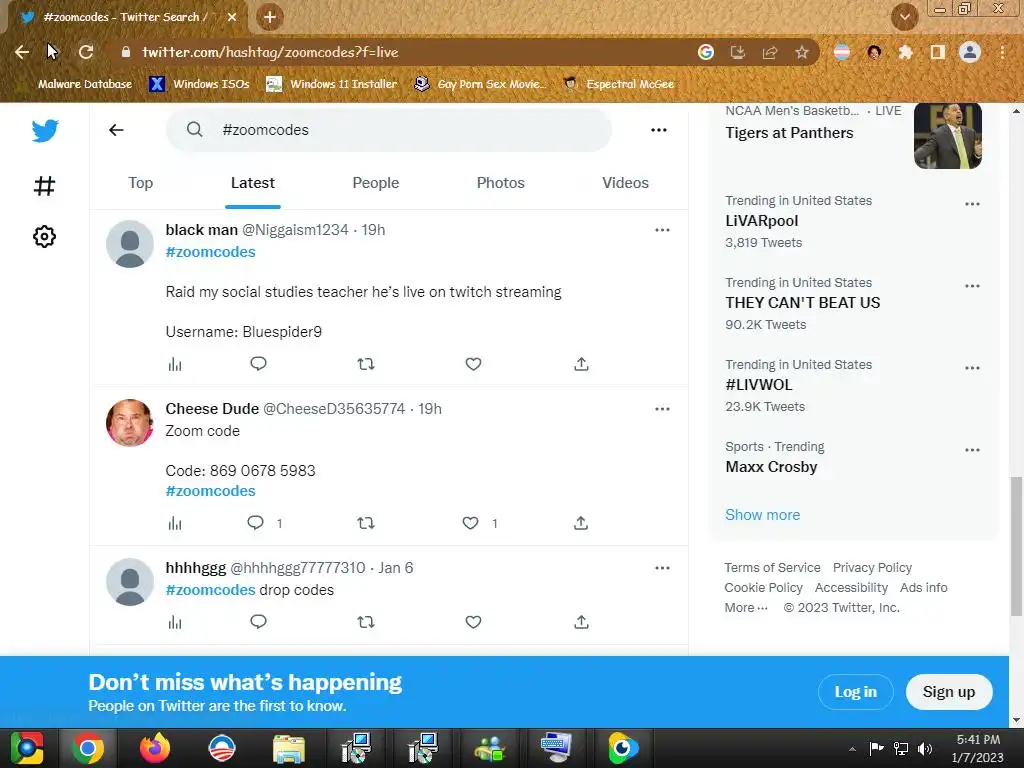This screenshot has width=1024, height=768.
Task: Select the Latest tab
Action: (253, 183)
